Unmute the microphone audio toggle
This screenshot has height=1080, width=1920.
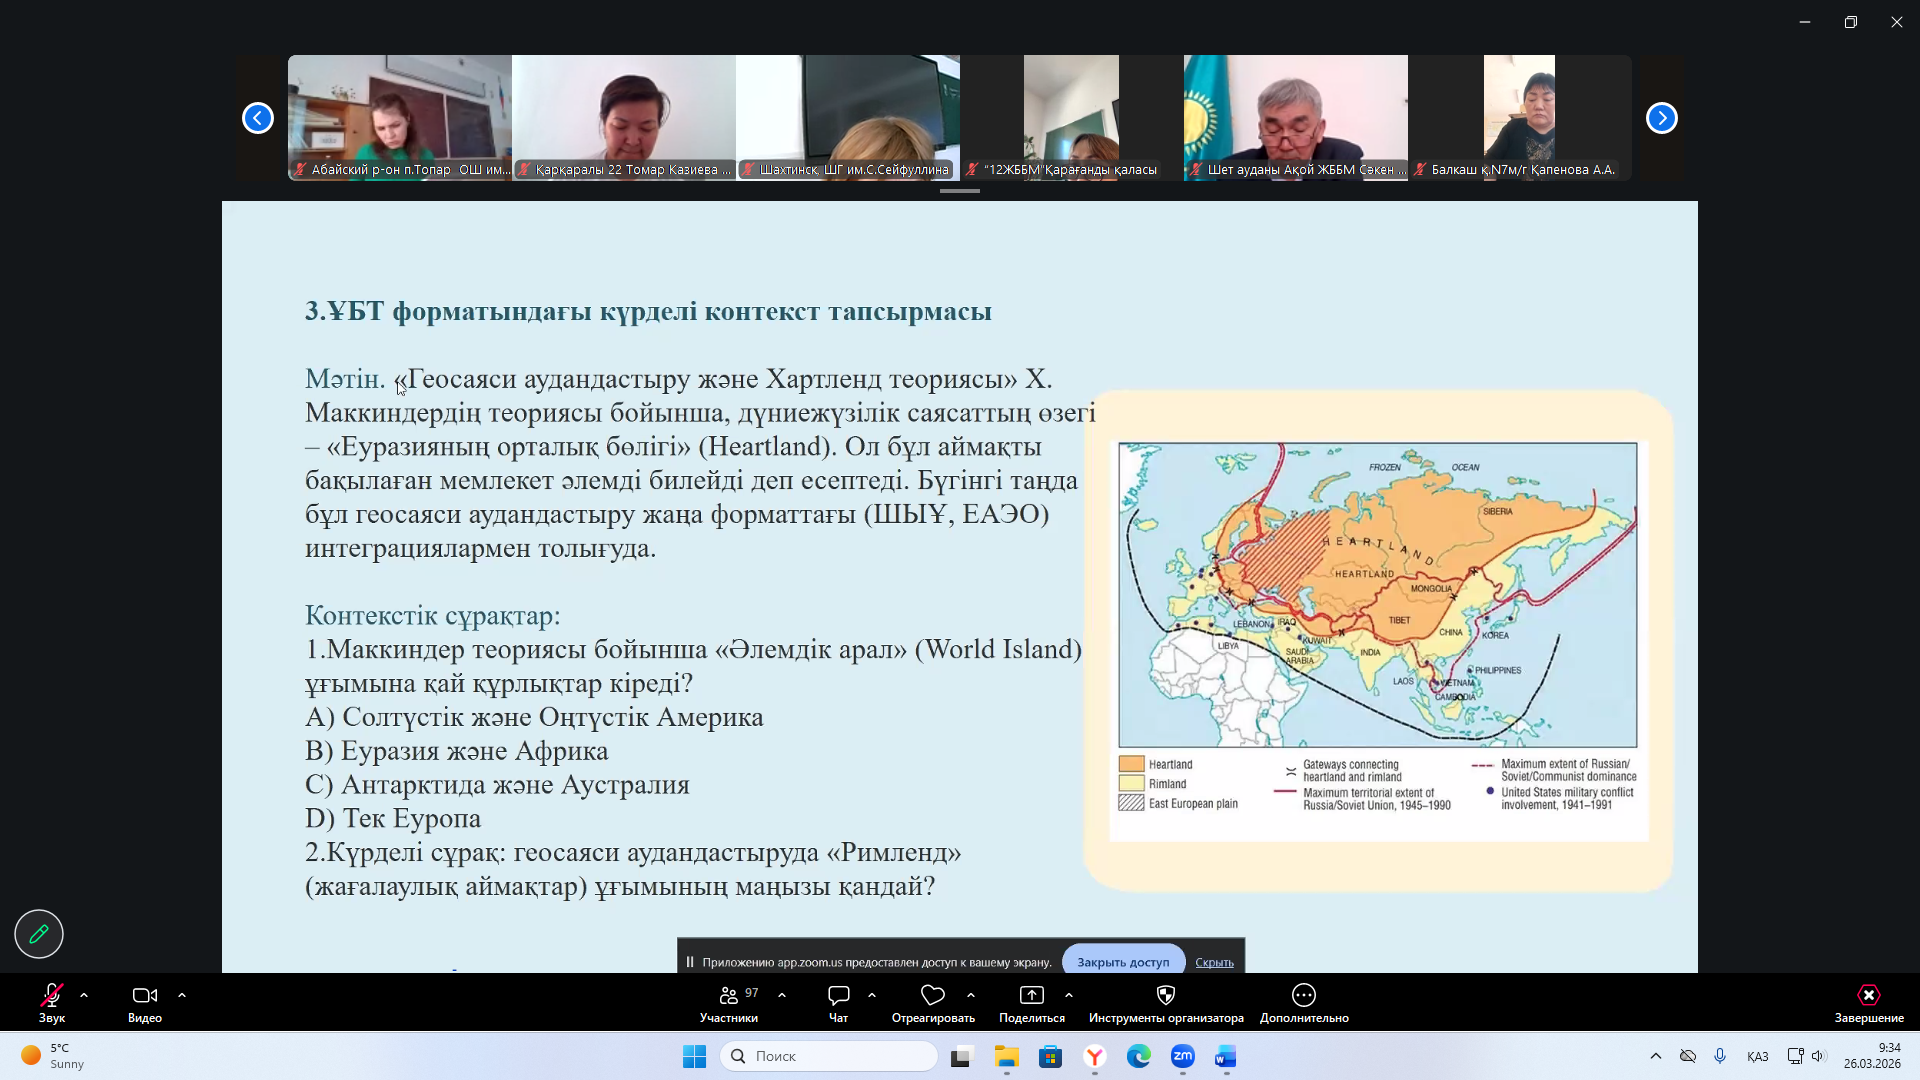coord(51,995)
